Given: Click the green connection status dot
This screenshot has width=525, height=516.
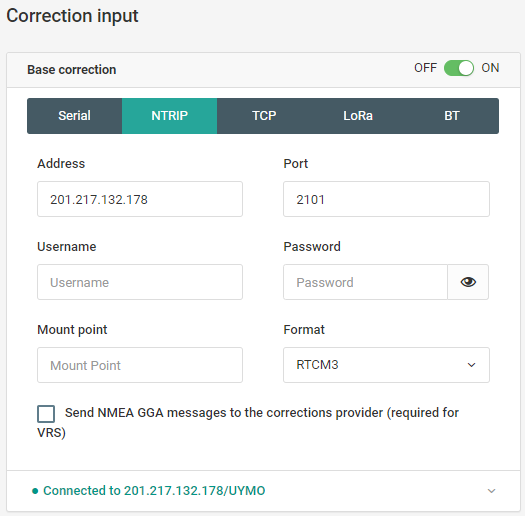Looking at the screenshot, I should click(35, 491).
